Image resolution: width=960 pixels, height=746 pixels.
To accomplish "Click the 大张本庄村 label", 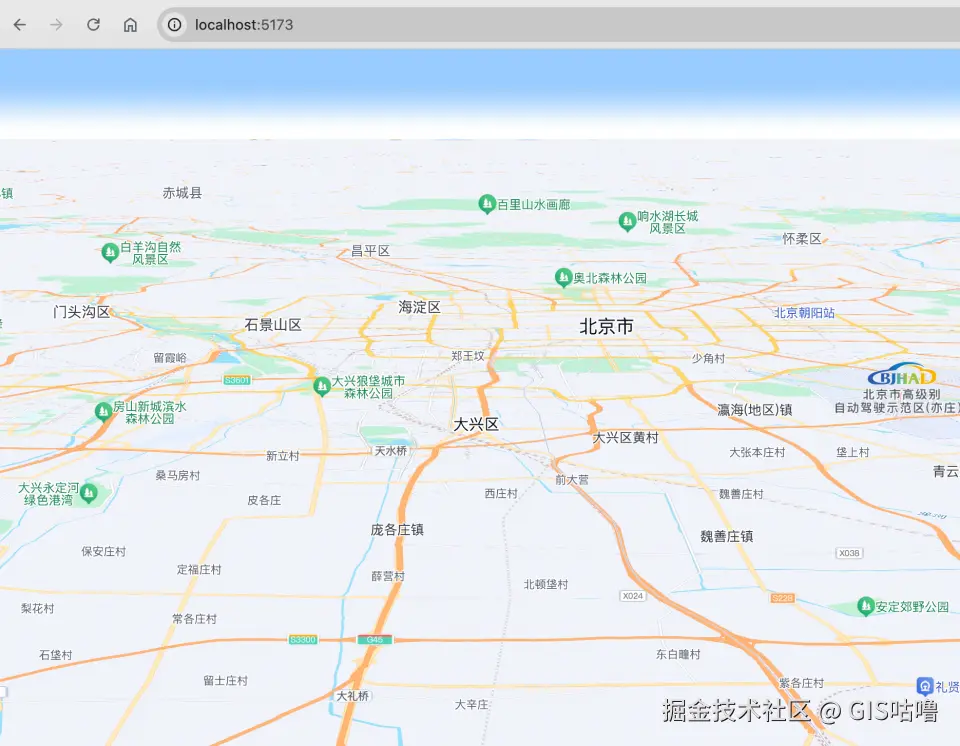I will click(x=757, y=452).
